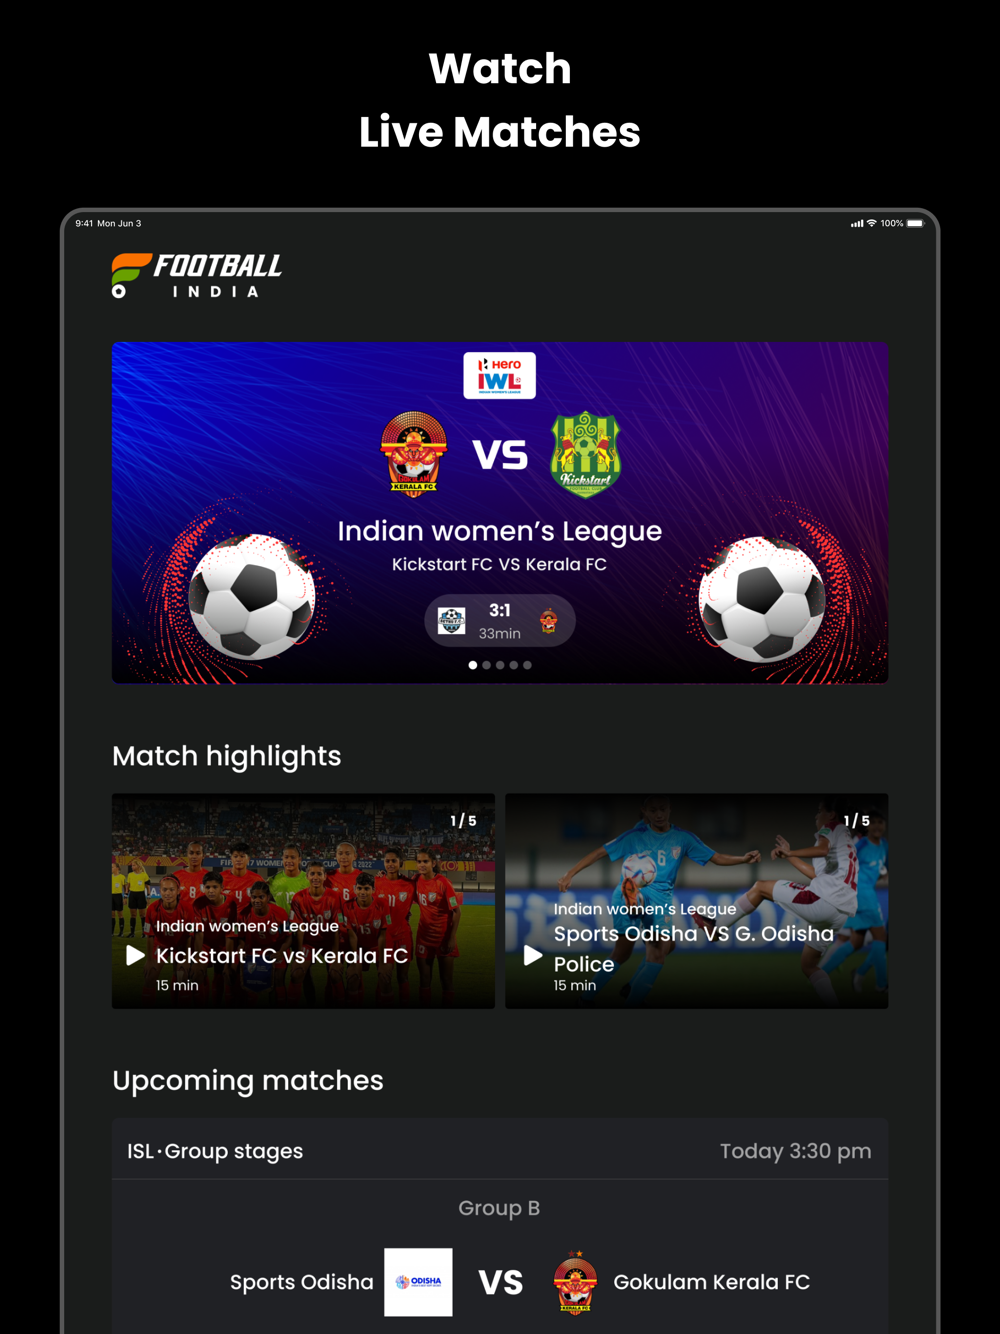Open the ISL Group stages header
The image size is (1000, 1334).
215,1151
